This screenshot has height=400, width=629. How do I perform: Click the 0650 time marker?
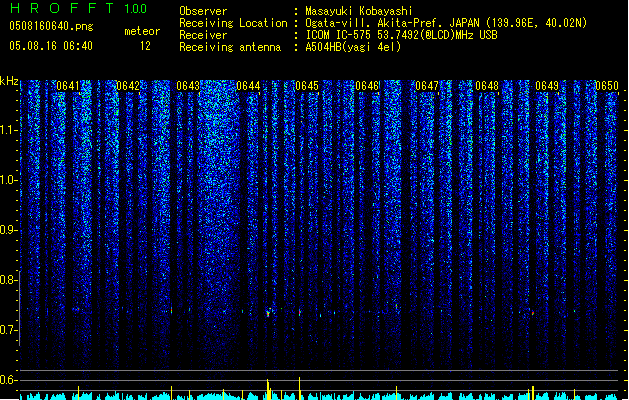point(607,86)
